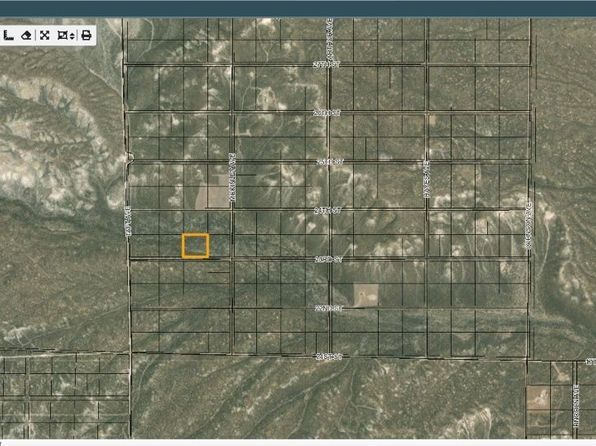Click vertical street label beside tan lot
The height and width of the screenshot is (446, 596).
(233, 177)
